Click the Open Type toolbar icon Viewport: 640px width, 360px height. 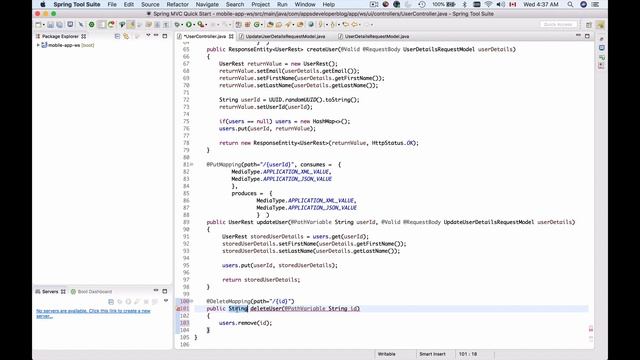(270, 24)
